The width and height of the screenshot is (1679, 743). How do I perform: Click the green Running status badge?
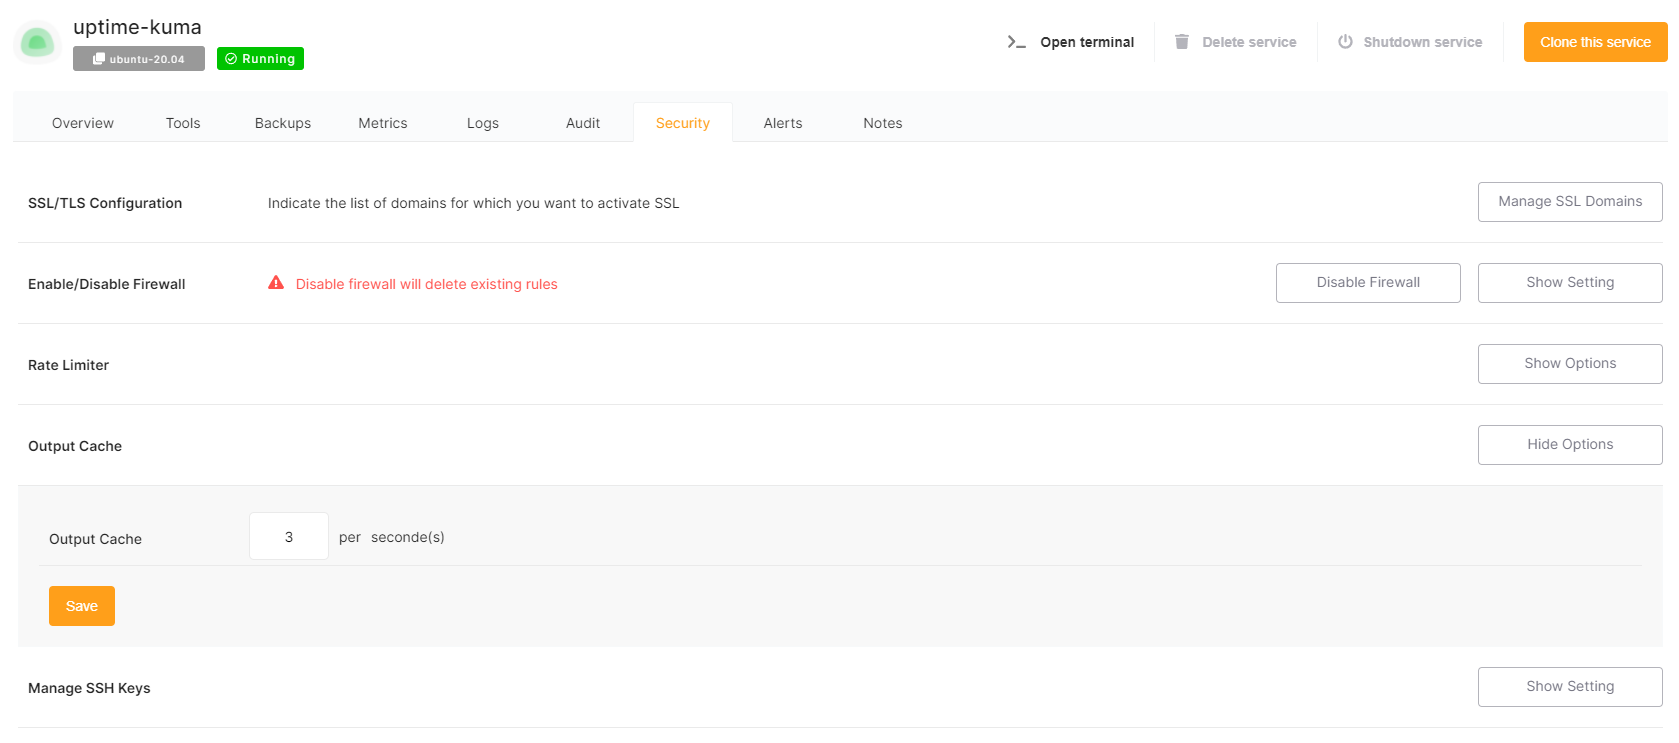click(x=260, y=59)
